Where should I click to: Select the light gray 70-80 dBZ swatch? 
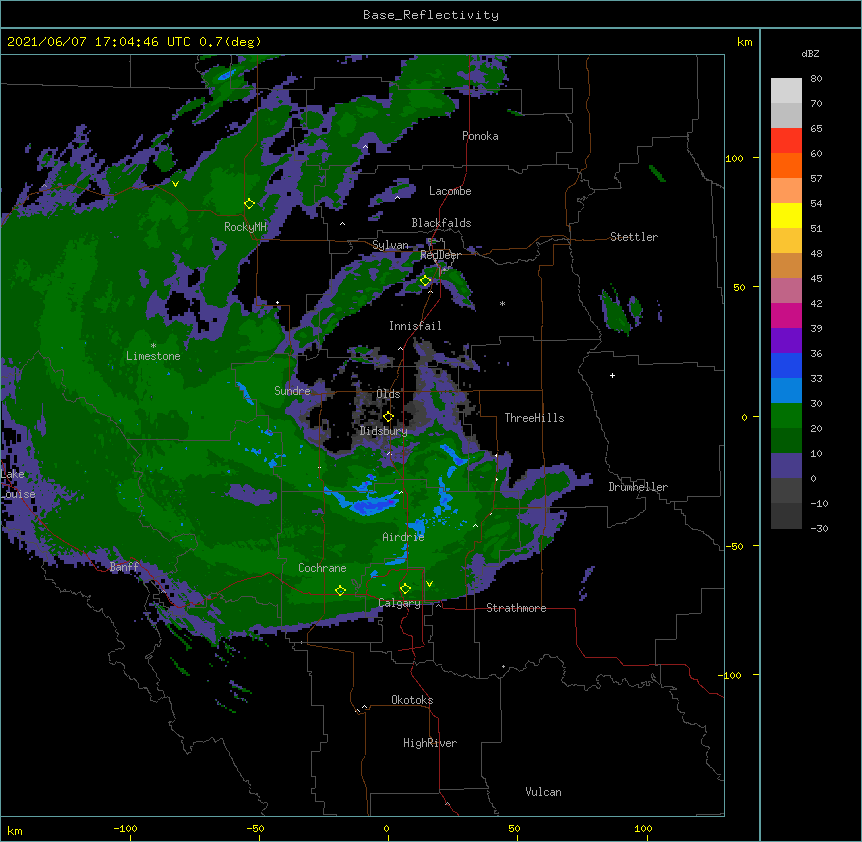[786, 91]
